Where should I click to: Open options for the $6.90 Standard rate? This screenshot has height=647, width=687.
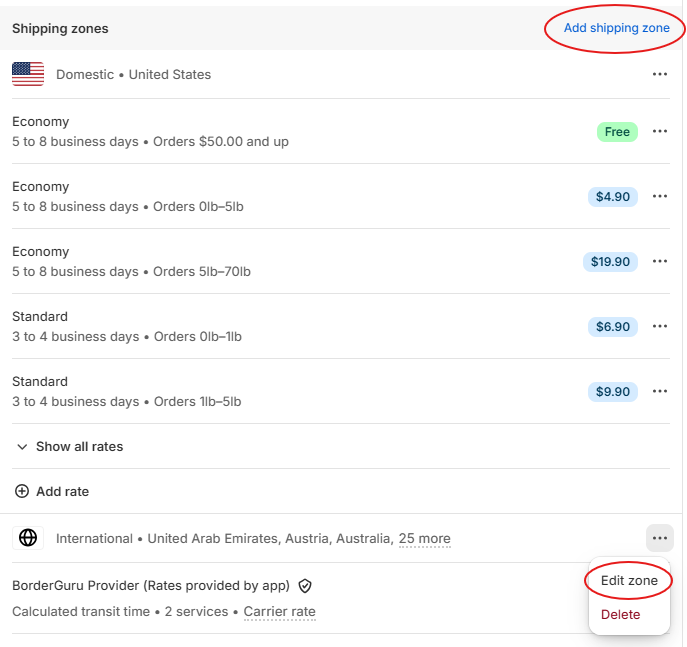pyautogui.click(x=659, y=326)
